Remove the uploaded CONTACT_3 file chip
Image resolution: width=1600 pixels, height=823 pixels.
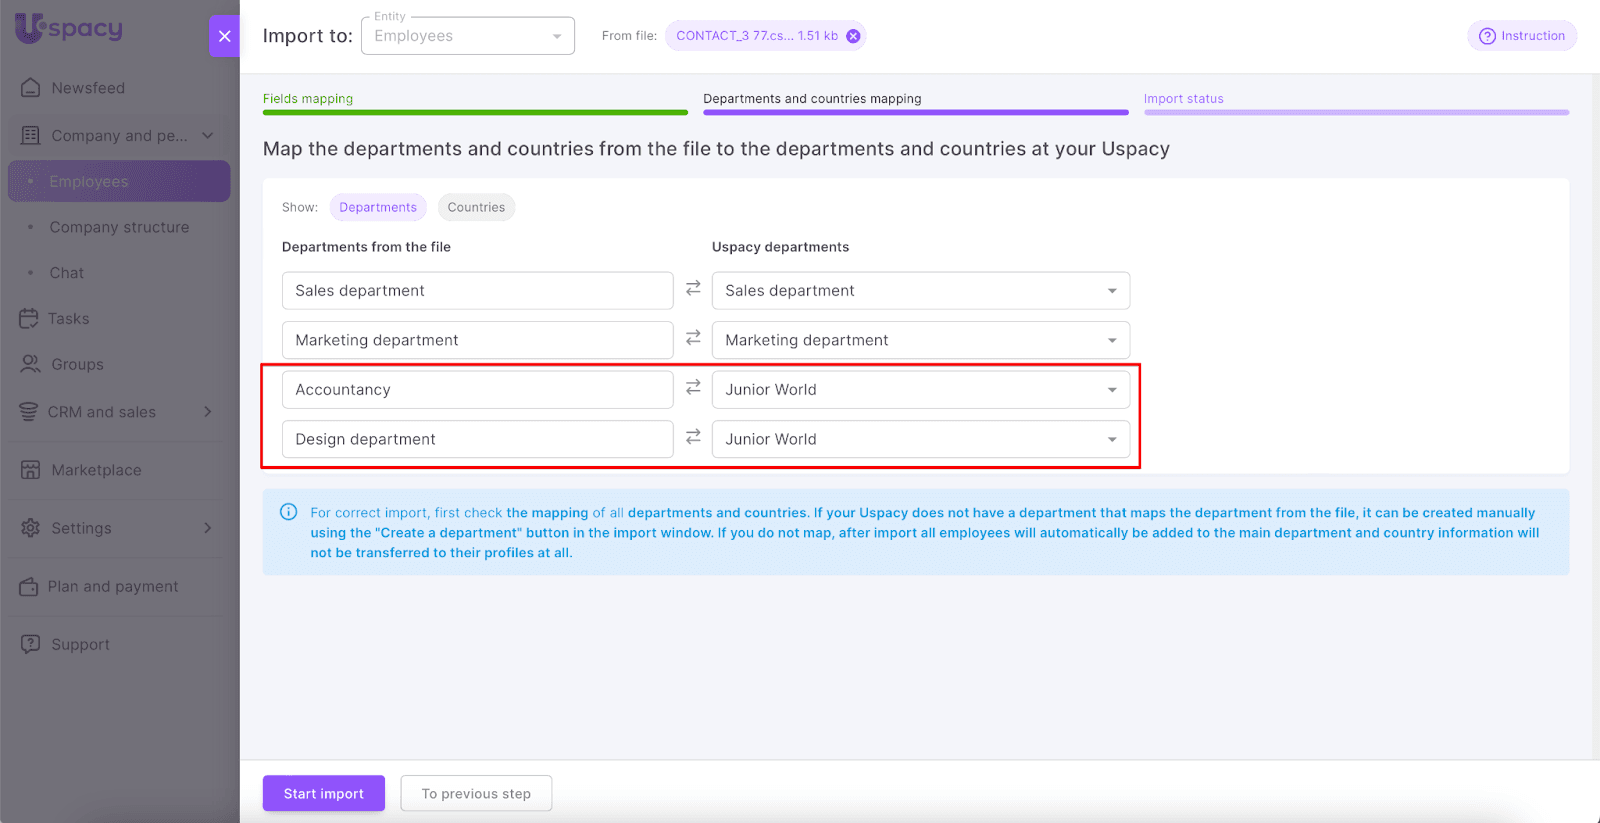853,36
